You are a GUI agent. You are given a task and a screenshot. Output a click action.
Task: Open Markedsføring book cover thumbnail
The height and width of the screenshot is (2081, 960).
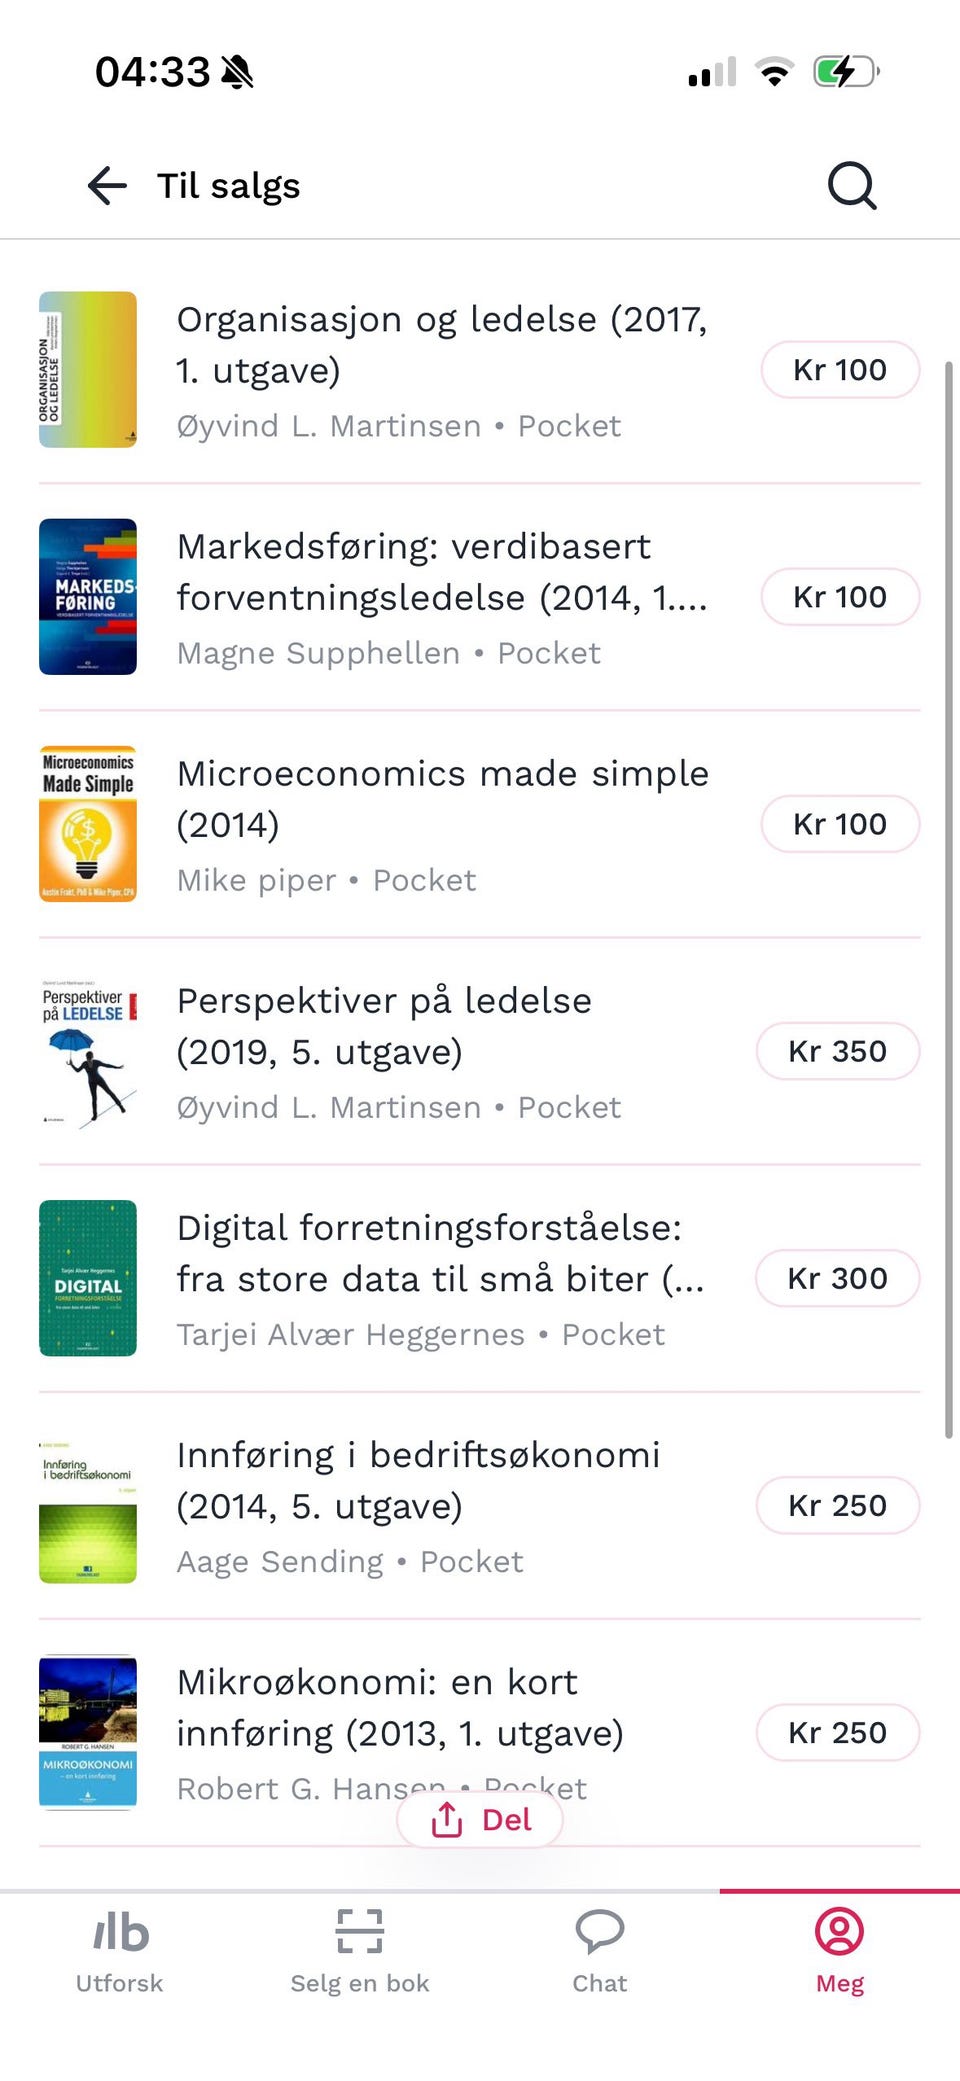88,597
